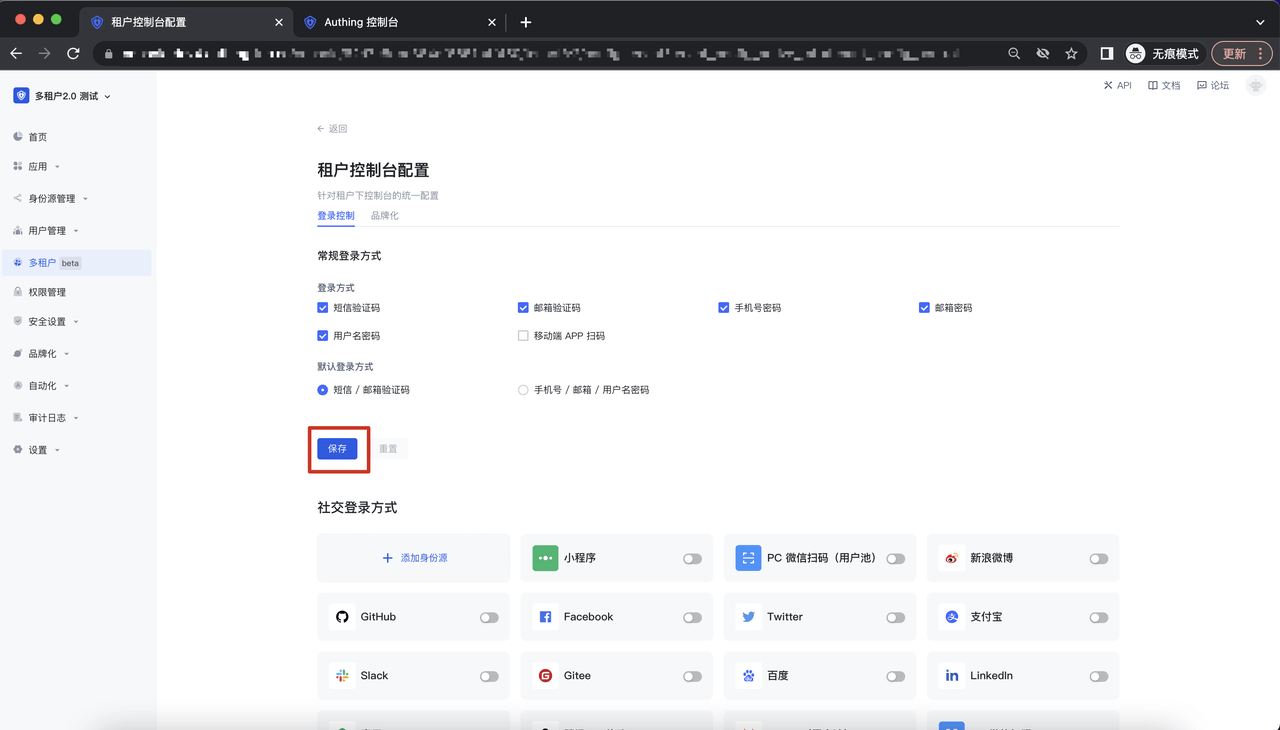Screen dimensions: 1280x730
Task: Click the LinkedIn logo icon
Action: point(951,676)
